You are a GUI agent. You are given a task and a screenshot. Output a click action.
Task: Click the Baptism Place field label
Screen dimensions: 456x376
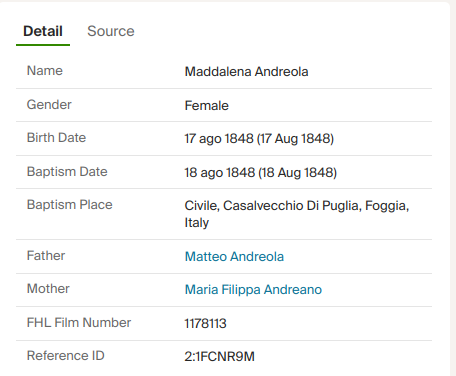70,205
